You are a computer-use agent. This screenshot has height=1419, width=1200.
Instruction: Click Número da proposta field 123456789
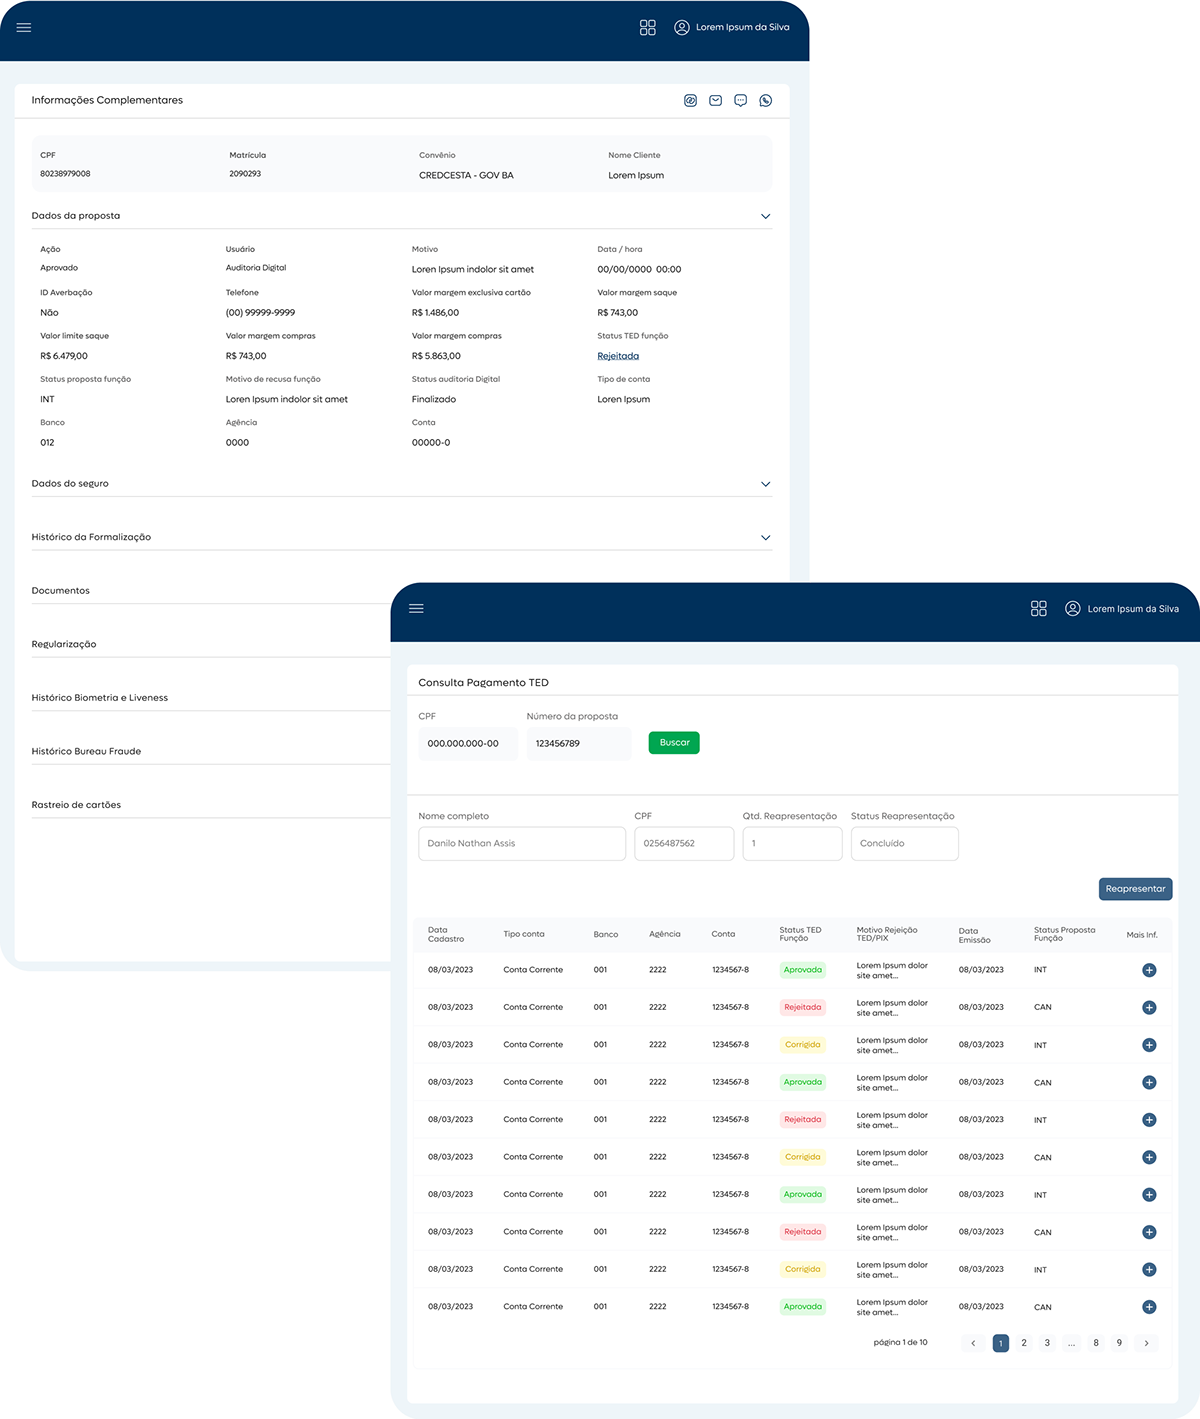pyautogui.click(x=579, y=744)
